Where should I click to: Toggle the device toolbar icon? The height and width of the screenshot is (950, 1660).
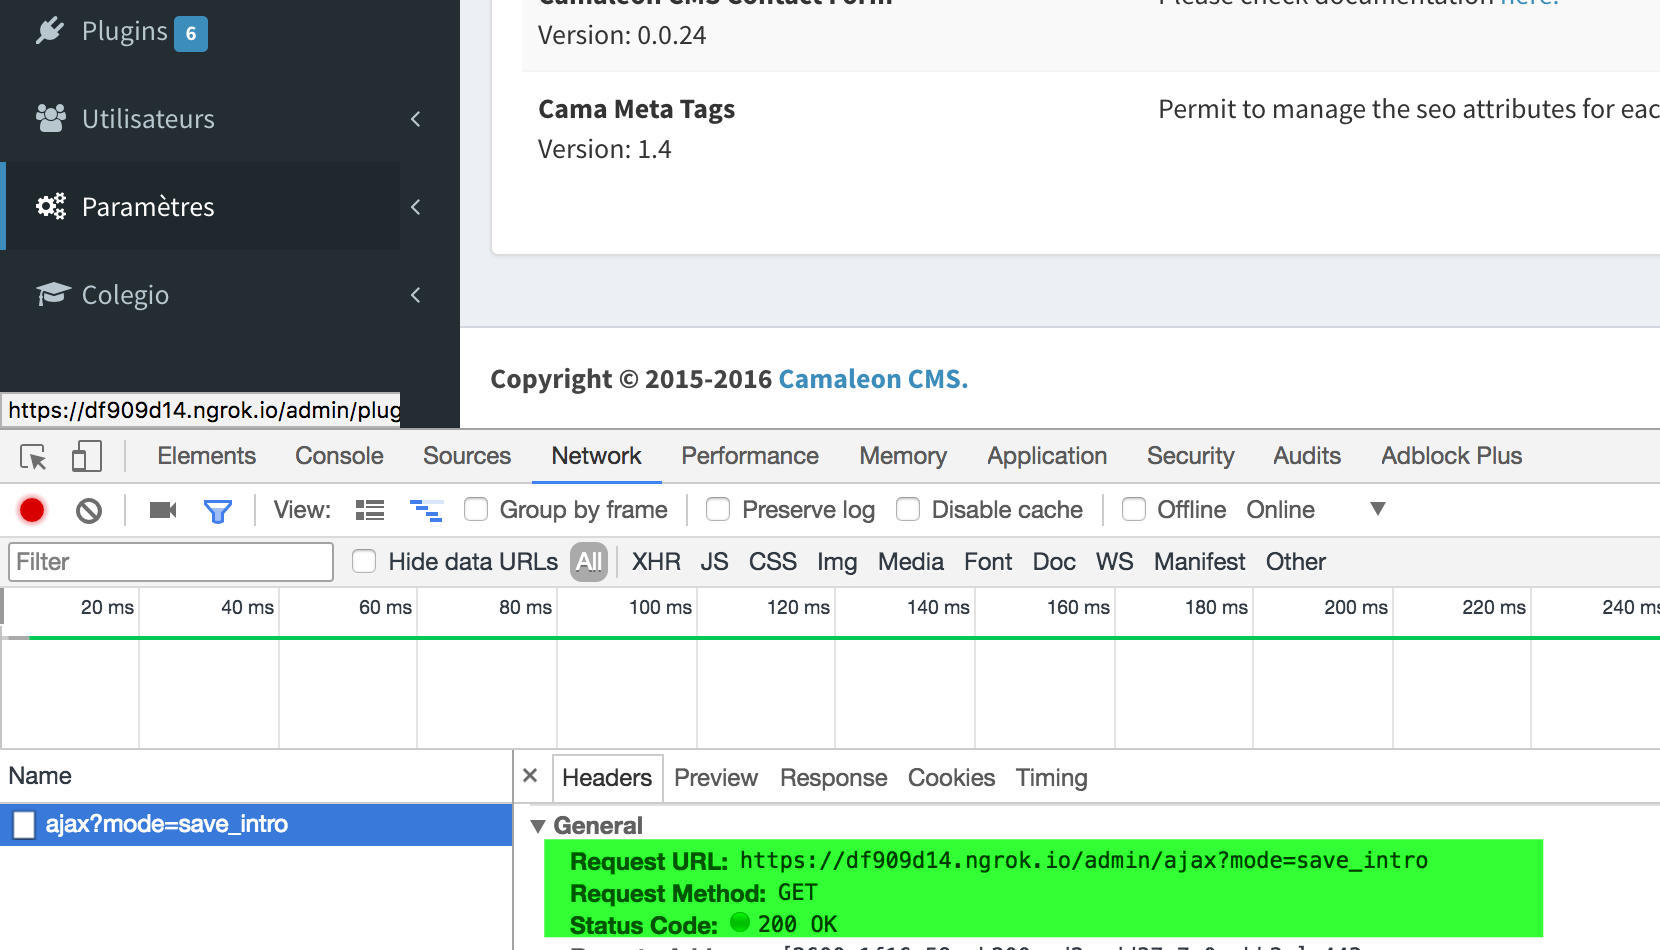click(86, 456)
